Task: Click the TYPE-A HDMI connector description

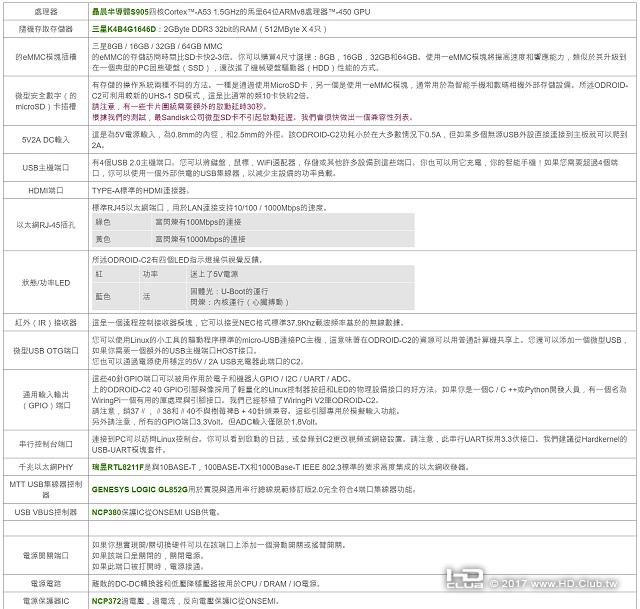Action: (141, 191)
